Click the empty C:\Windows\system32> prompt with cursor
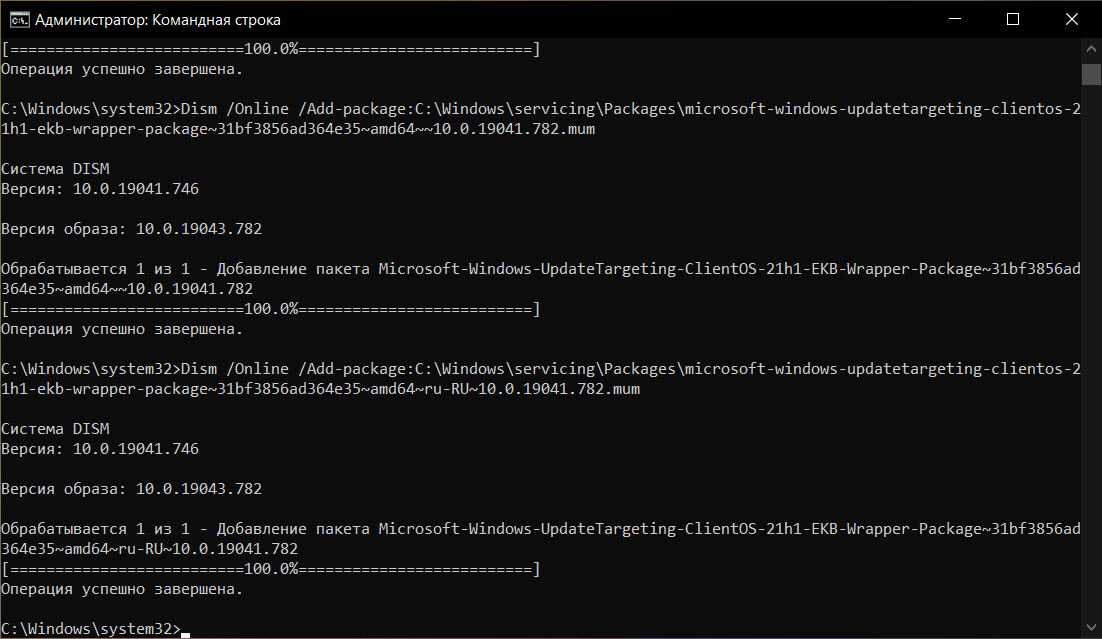This screenshot has height=639, width=1102. point(92,629)
